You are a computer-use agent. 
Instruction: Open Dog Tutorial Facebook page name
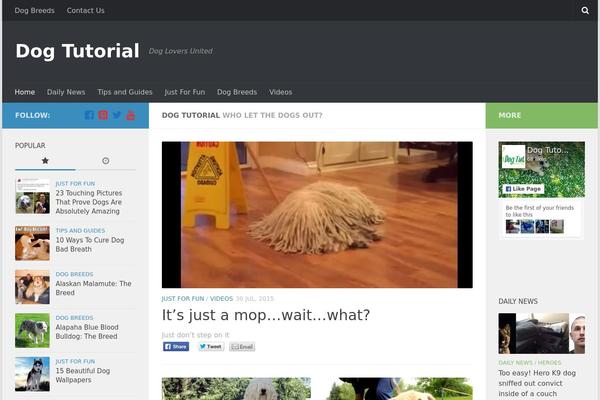pyautogui.click(x=547, y=150)
